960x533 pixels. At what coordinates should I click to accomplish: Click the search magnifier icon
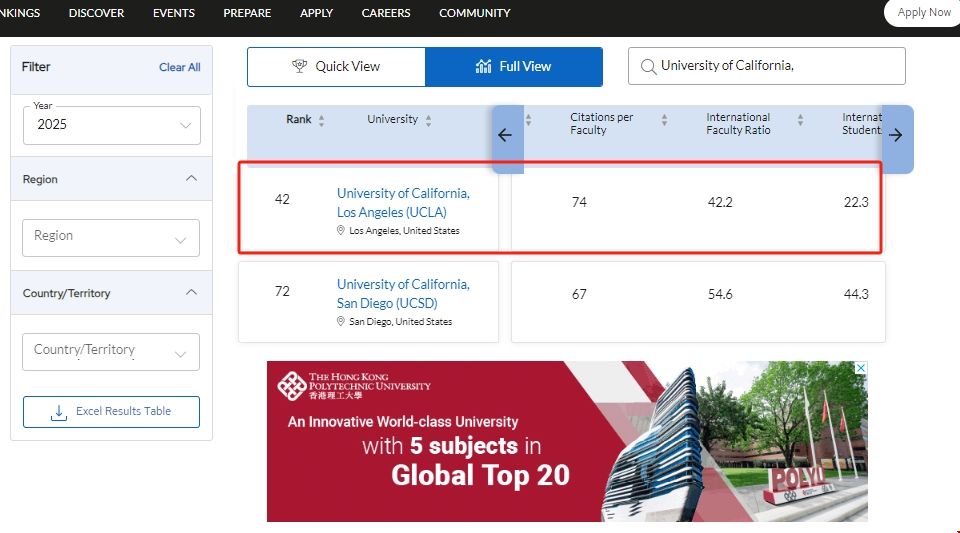pos(647,66)
